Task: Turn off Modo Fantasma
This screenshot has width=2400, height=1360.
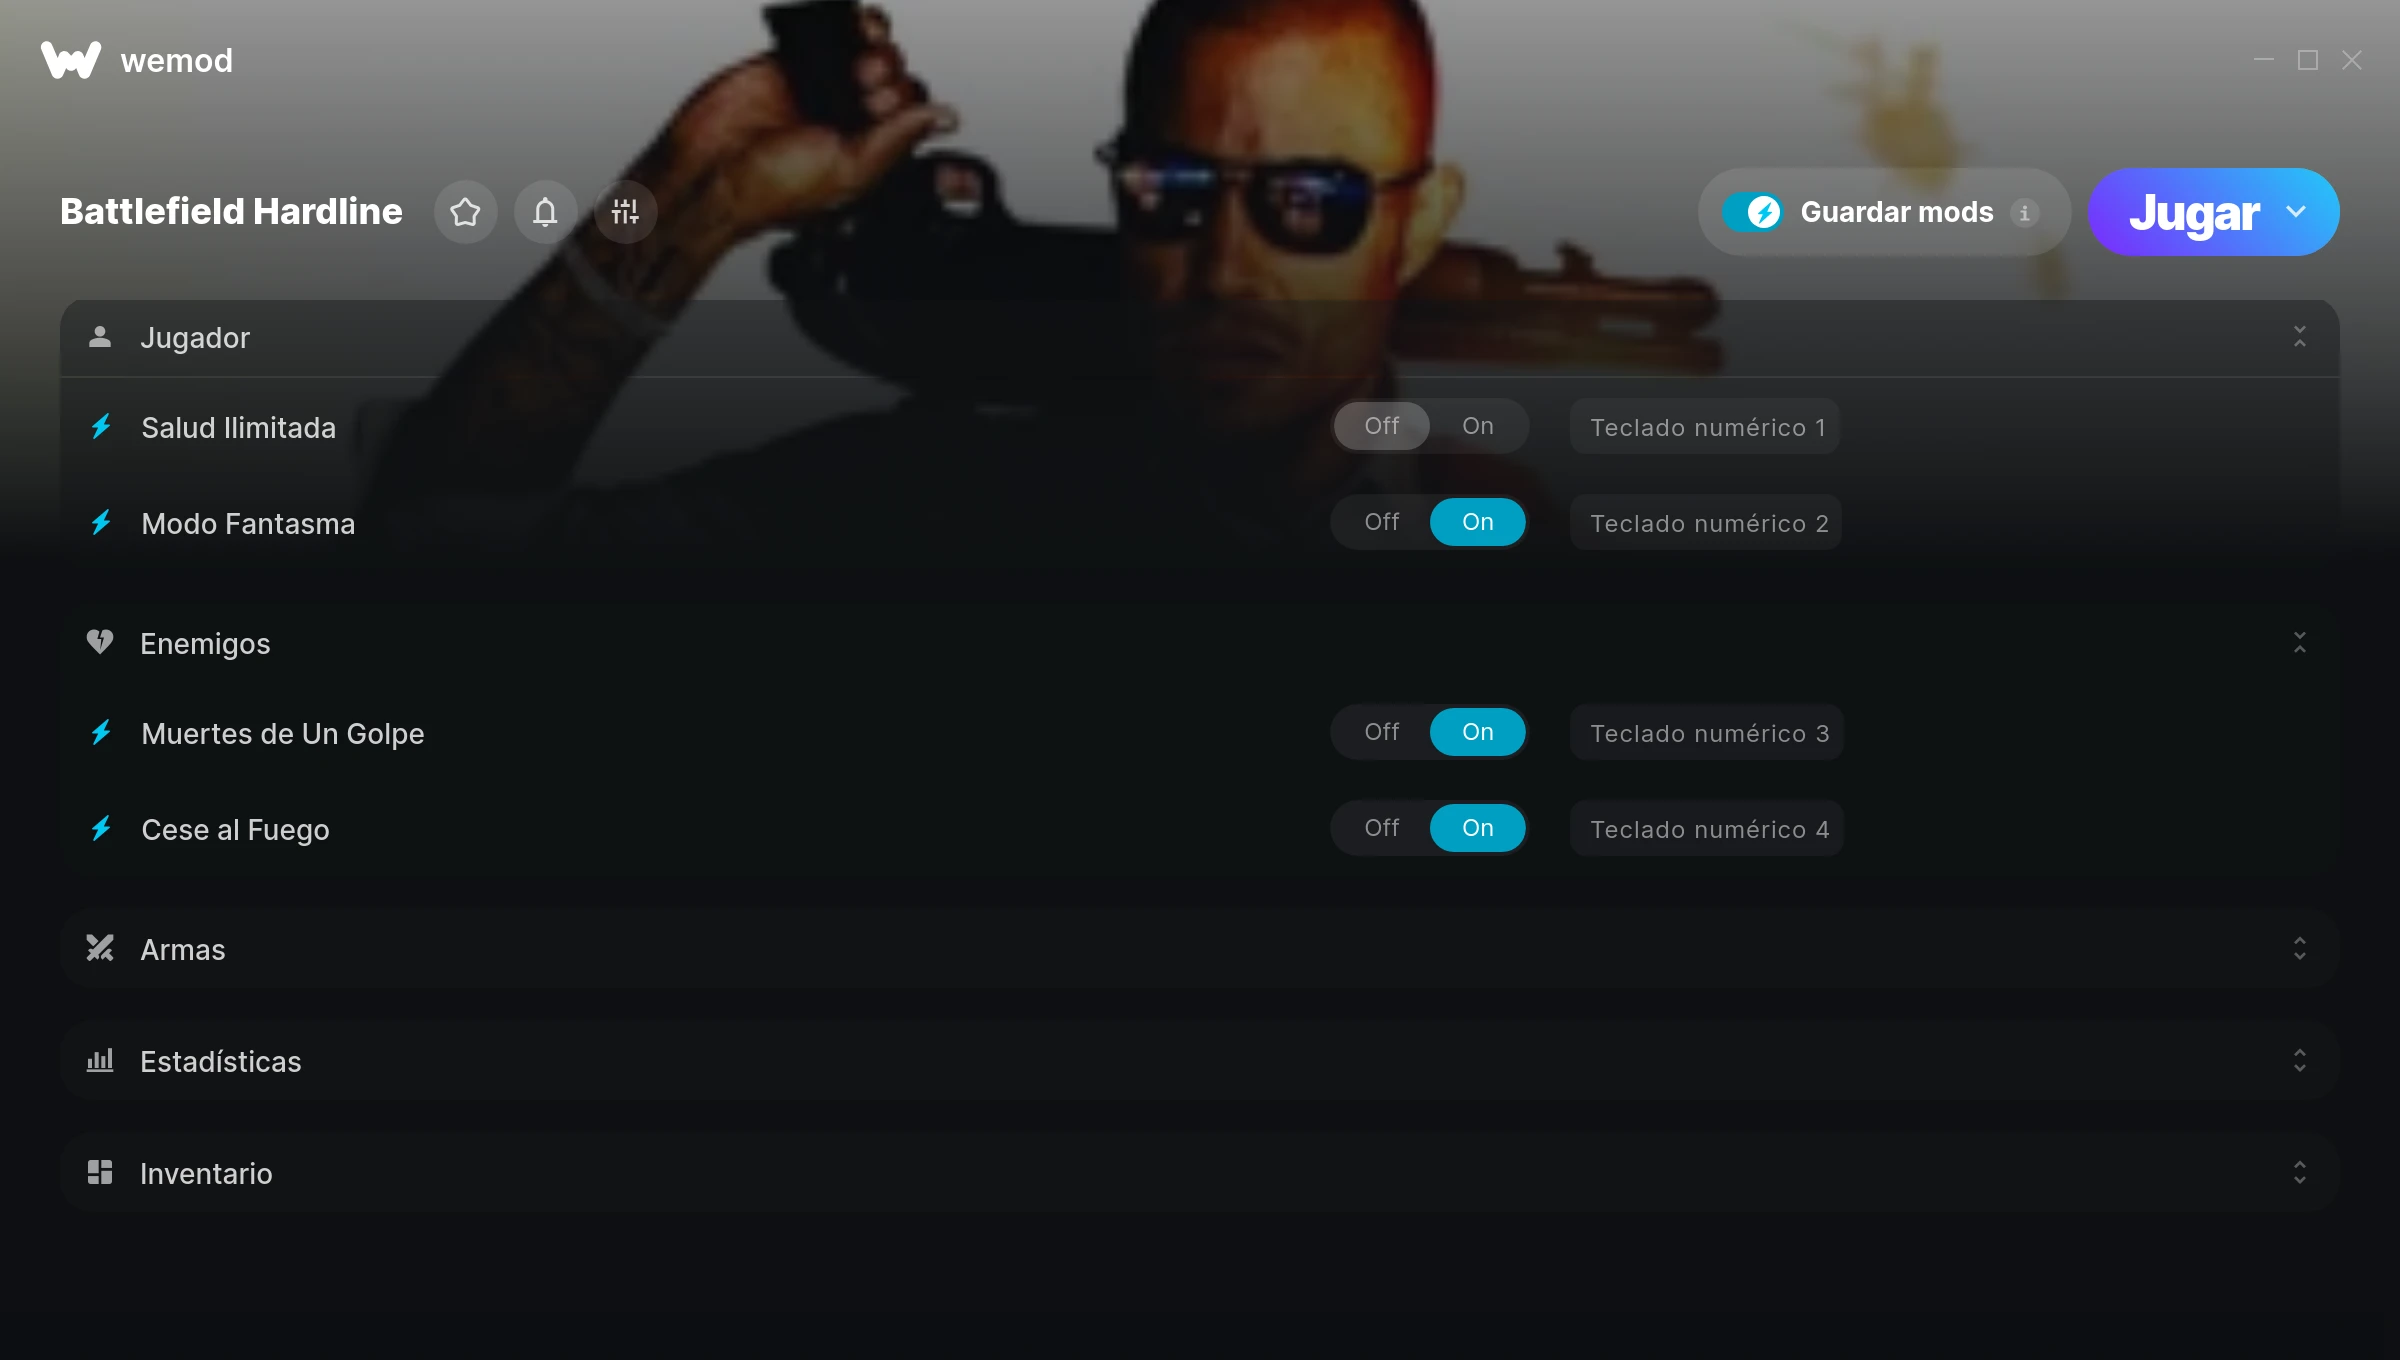Action: (x=1382, y=522)
